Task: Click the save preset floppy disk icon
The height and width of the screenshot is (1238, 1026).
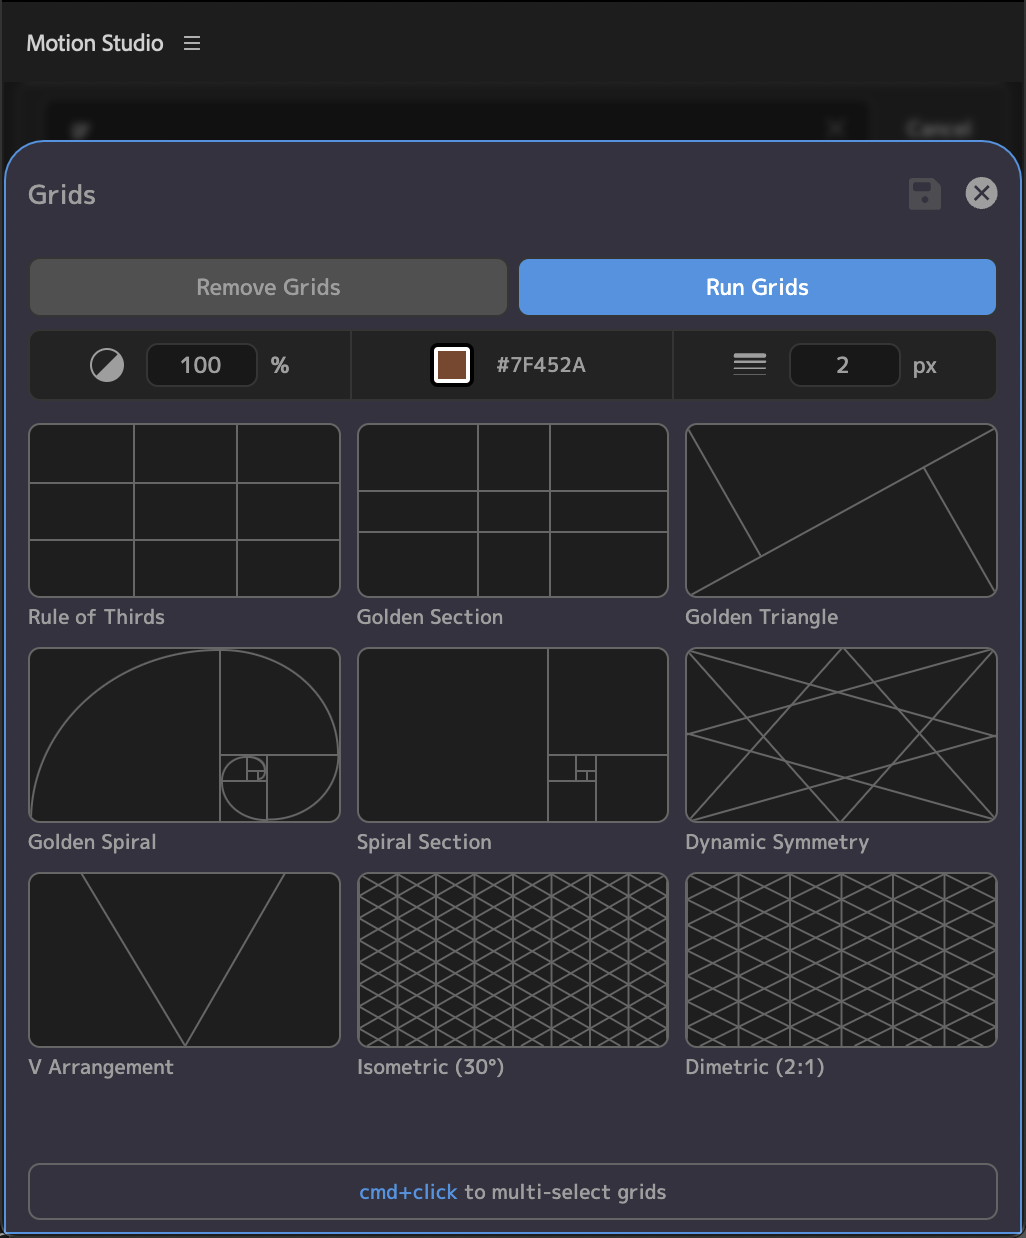Action: tap(925, 194)
